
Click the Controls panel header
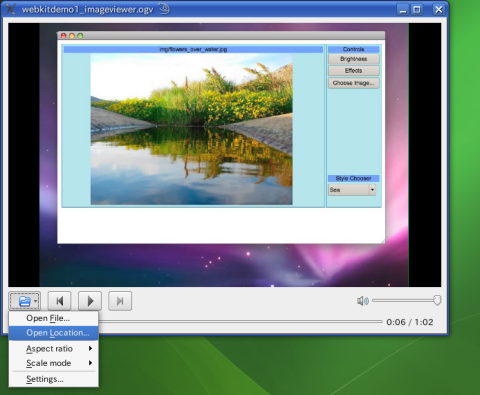(354, 49)
